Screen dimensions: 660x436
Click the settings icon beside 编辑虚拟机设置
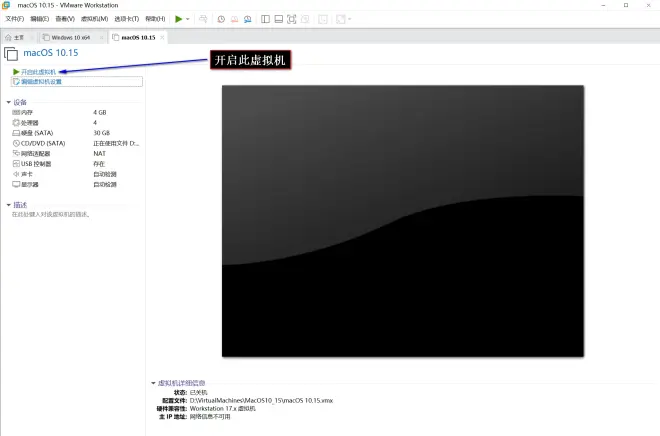point(16,82)
